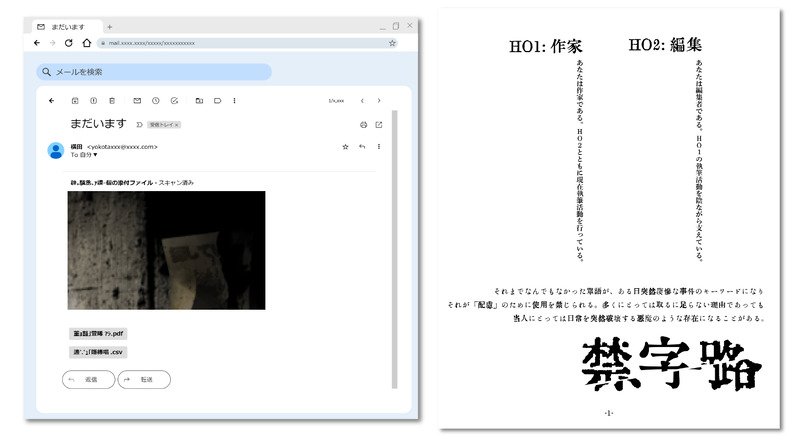Bookmark the page with the address bar star
800x447 pixels.
[392, 43]
